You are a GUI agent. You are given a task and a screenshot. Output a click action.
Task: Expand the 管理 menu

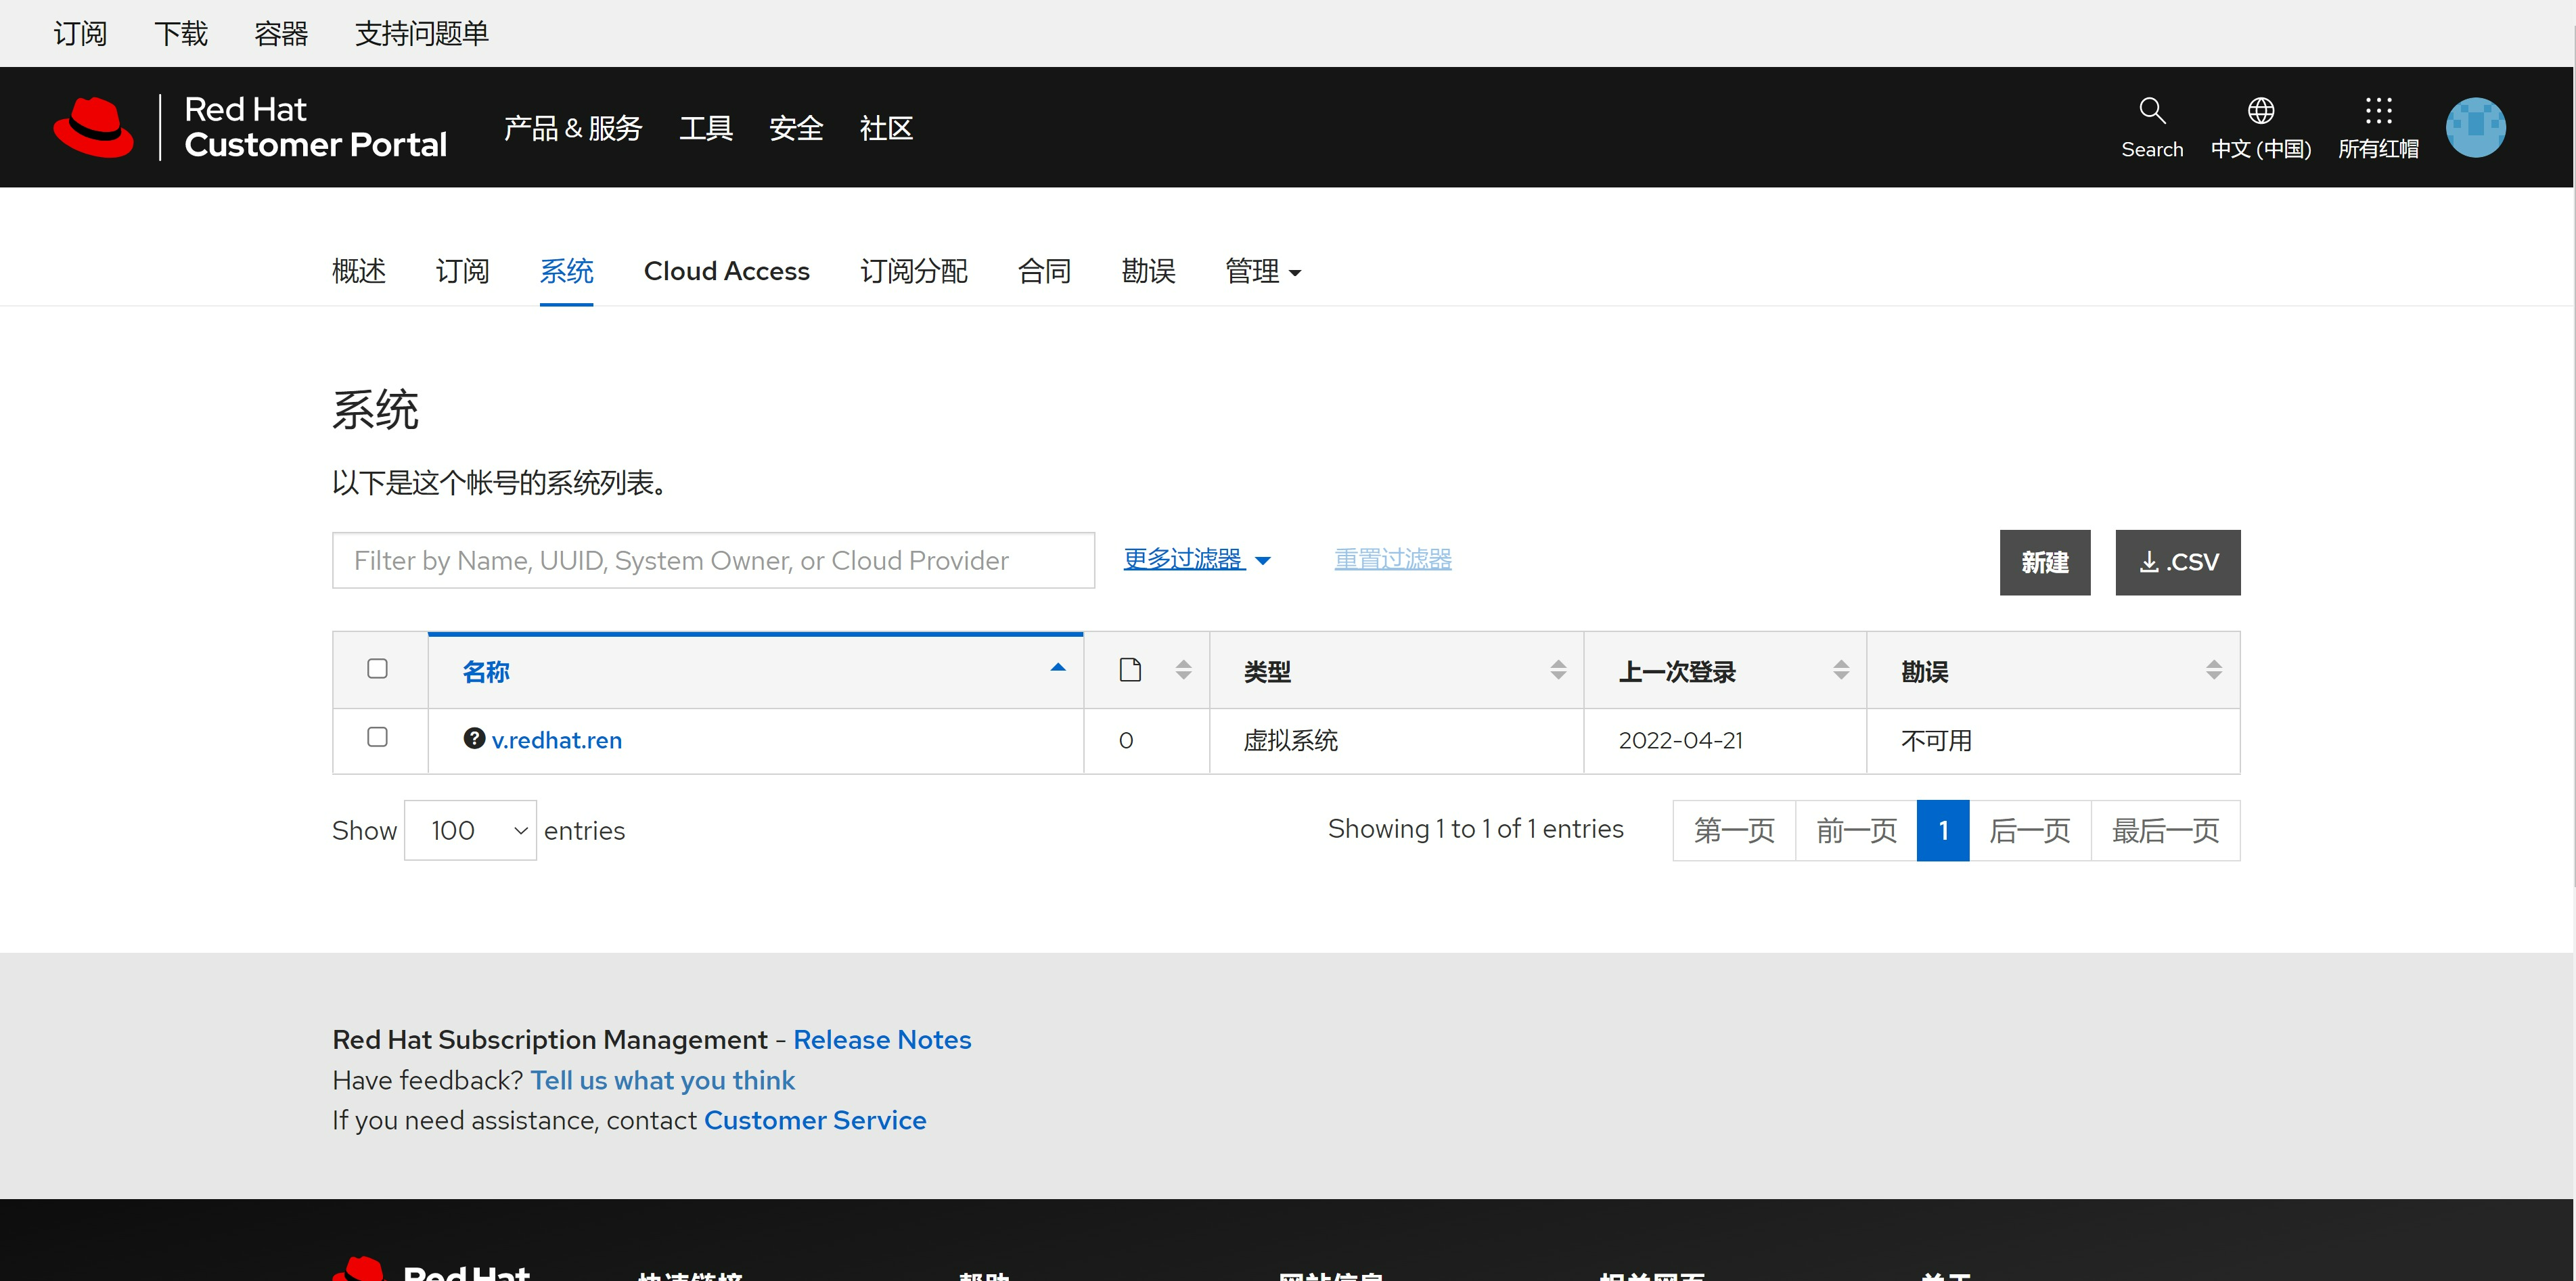(1262, 271)
